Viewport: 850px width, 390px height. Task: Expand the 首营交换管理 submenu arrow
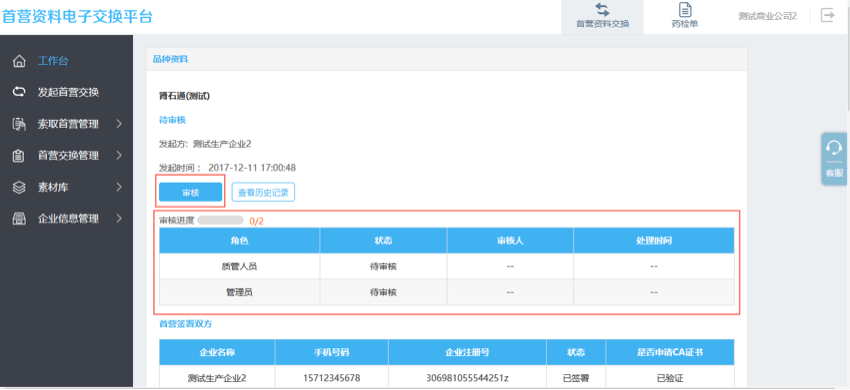(119, 156)
